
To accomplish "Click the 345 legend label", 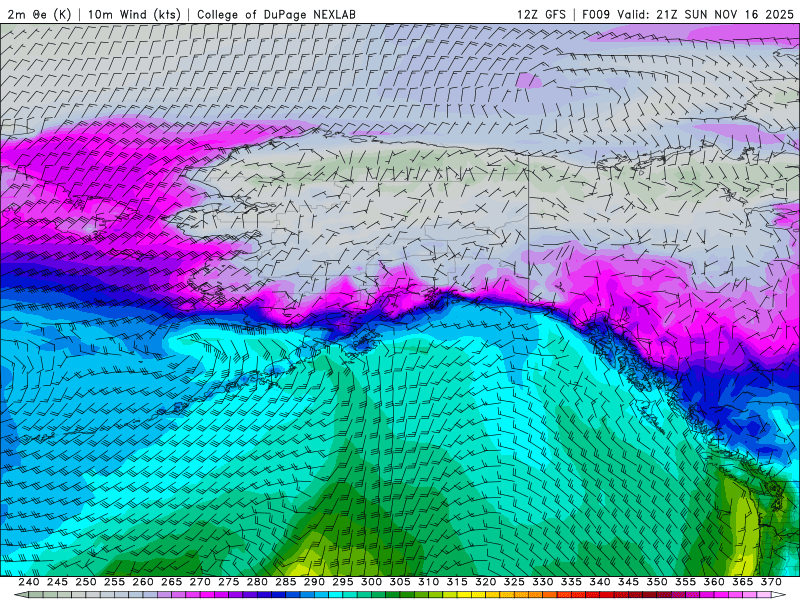I will tap(629, 582).
